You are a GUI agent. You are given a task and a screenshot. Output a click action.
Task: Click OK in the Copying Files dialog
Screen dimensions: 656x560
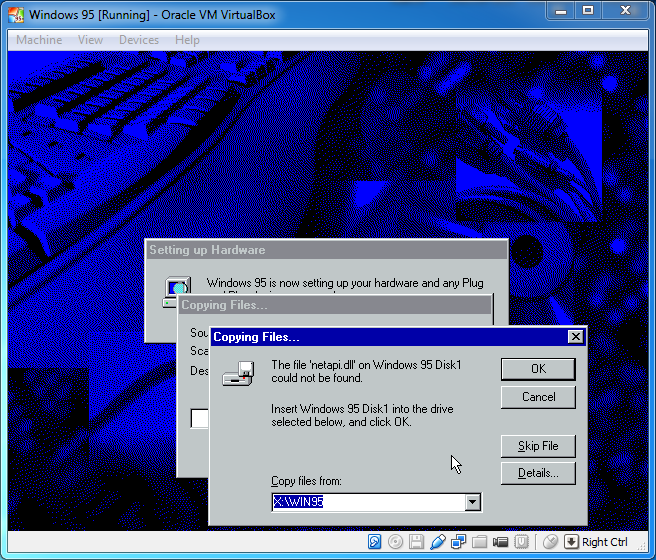(538, 369)
